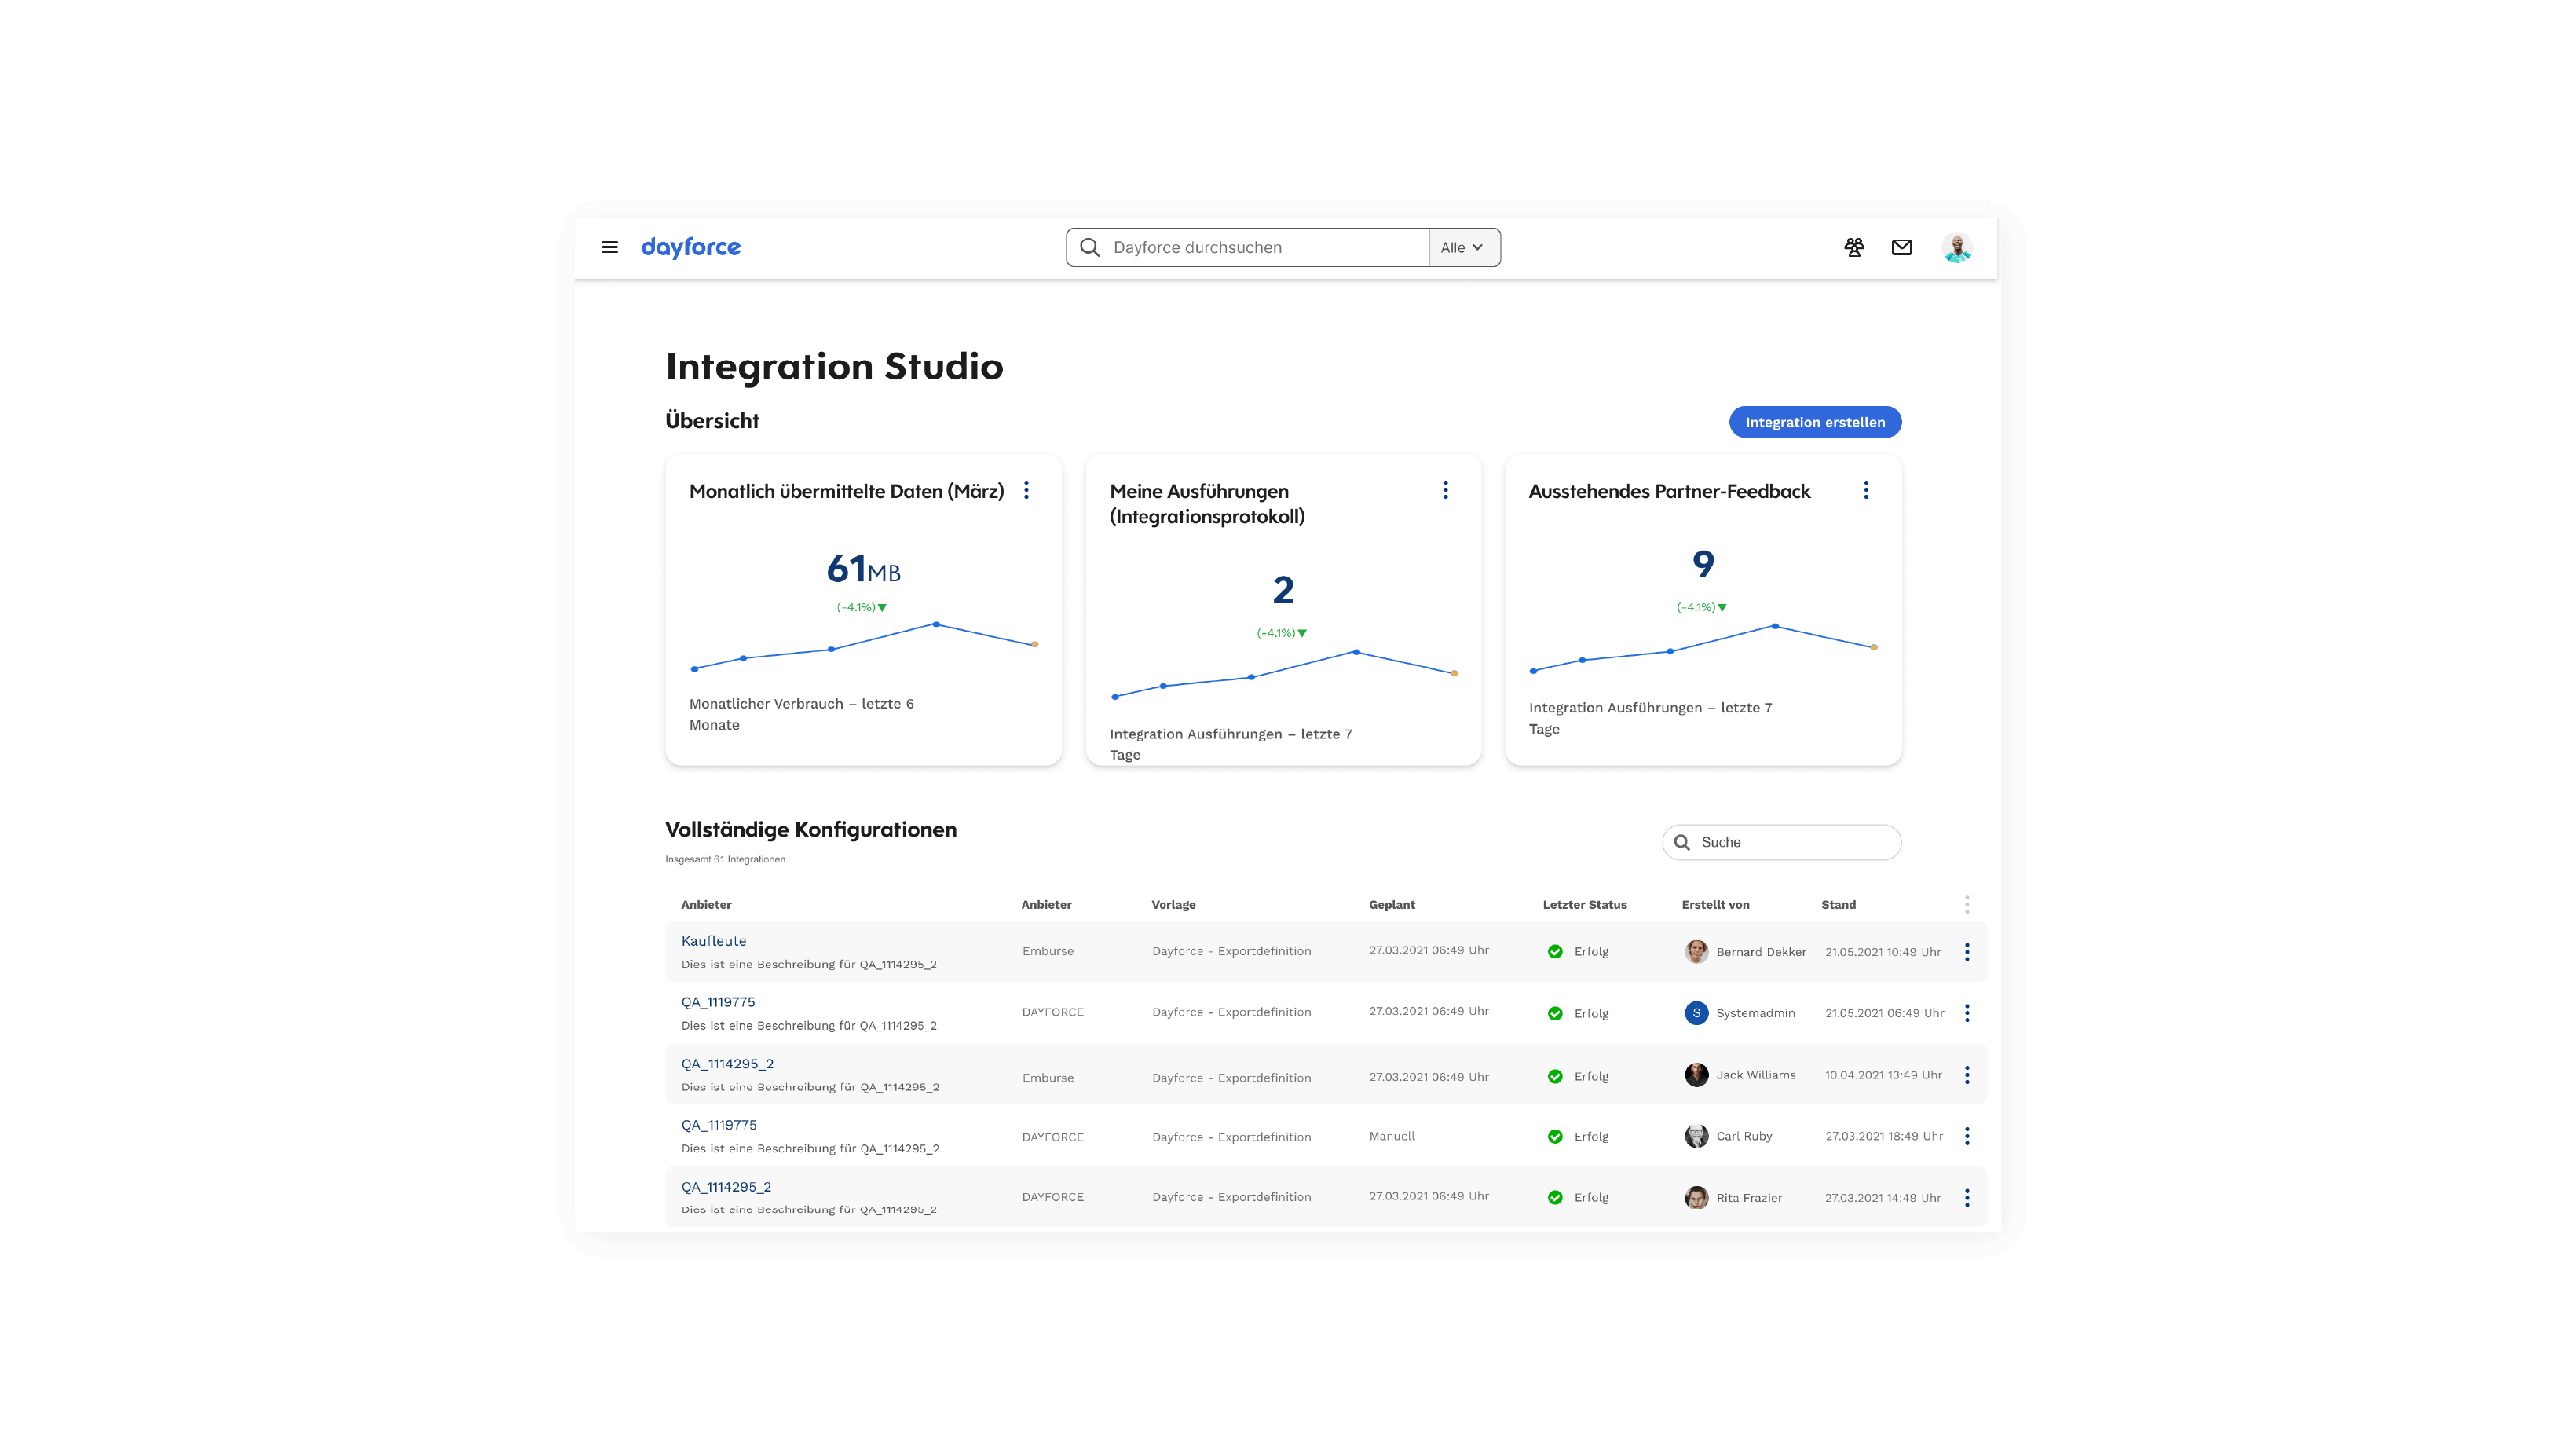
Task: Click search magnifier in Dayforce search bar
Action: (1090, 247)
